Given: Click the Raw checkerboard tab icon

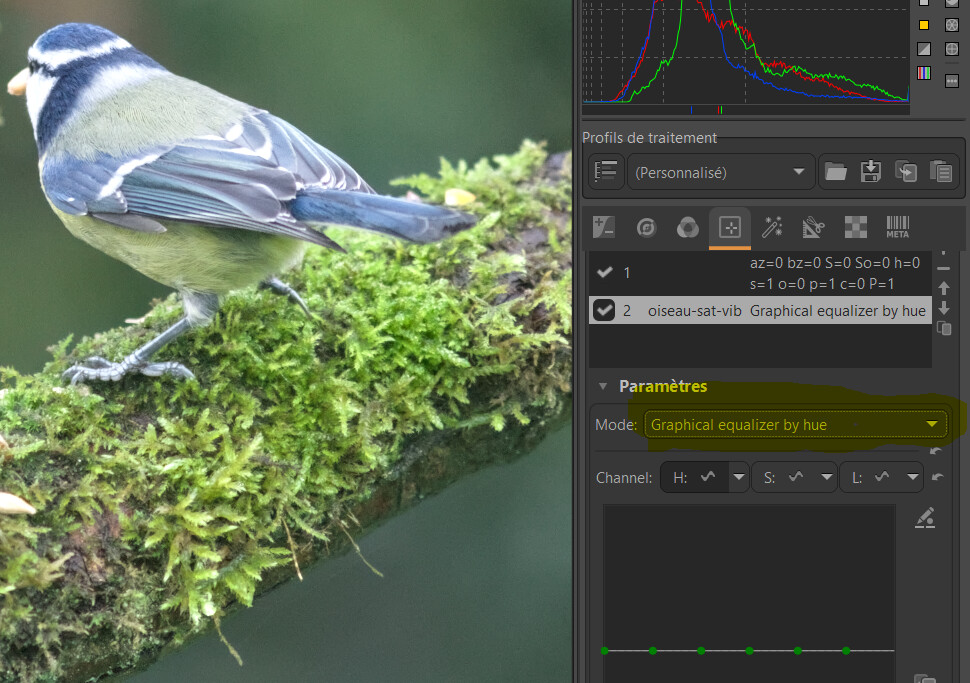Looking at the screenshot, I should click(x=855, y=227).
